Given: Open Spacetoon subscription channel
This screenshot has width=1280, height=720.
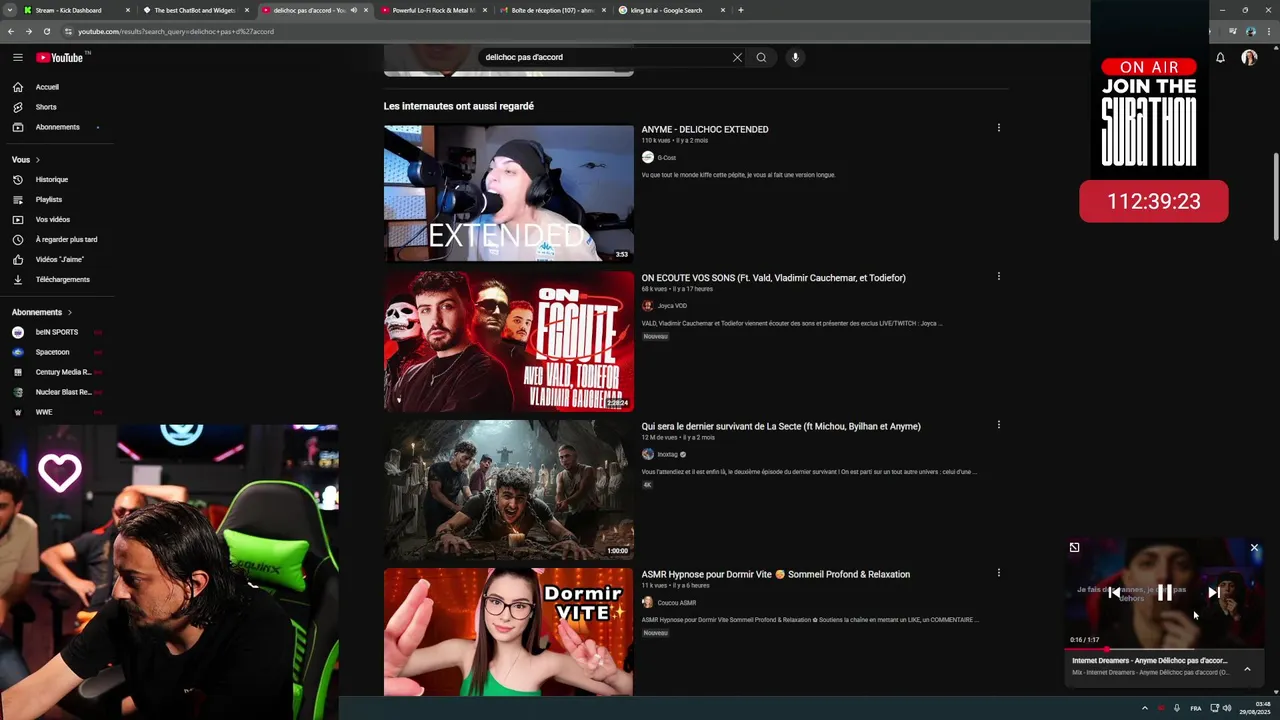Looking at the screenshot, I should [57, 352].
